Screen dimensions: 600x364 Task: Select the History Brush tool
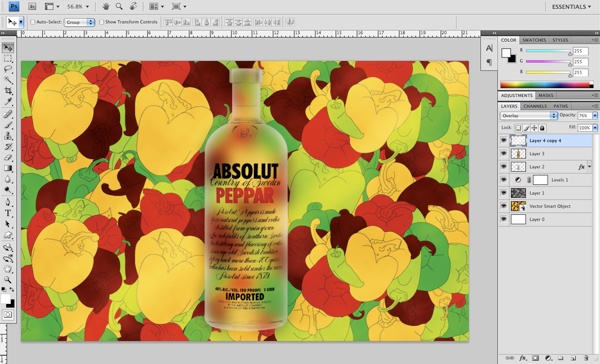pos(8,147)
